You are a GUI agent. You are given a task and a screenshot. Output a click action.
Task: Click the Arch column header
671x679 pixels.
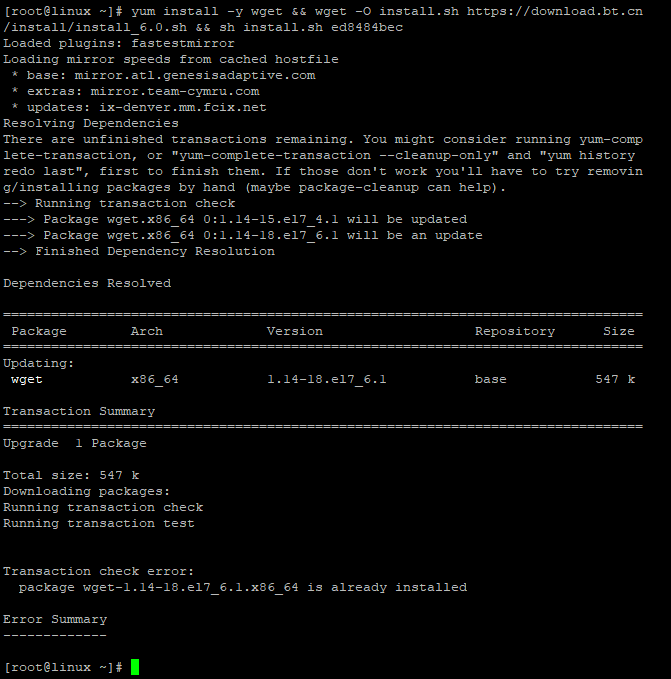point(146,331)
